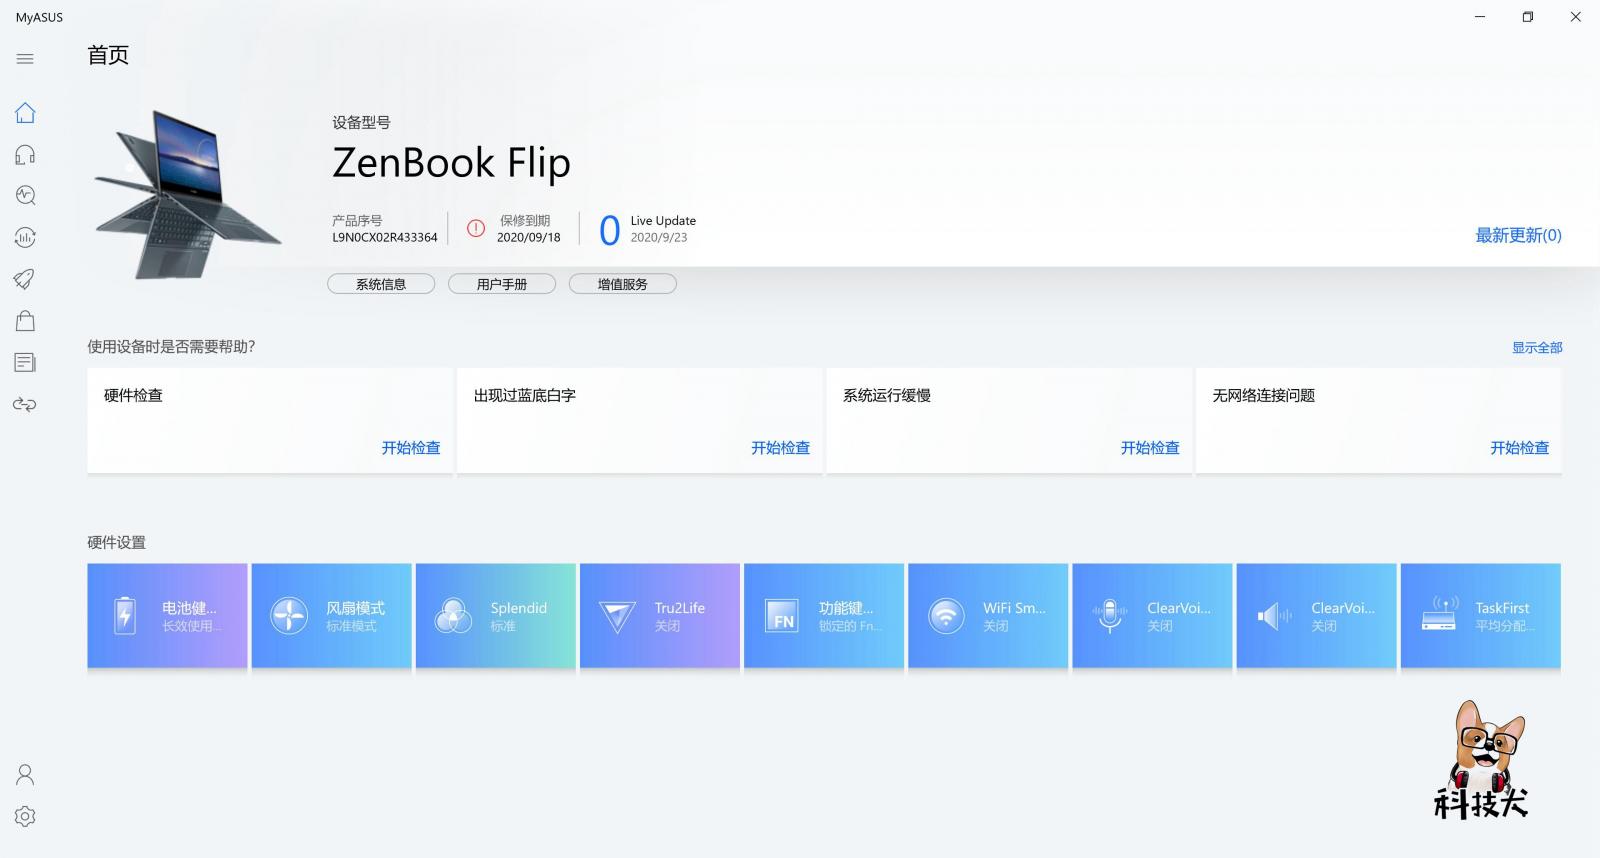Start check for 出现过蓝底白字
Viewport: 1600px width, 858px height.
[x=781, y=448]
